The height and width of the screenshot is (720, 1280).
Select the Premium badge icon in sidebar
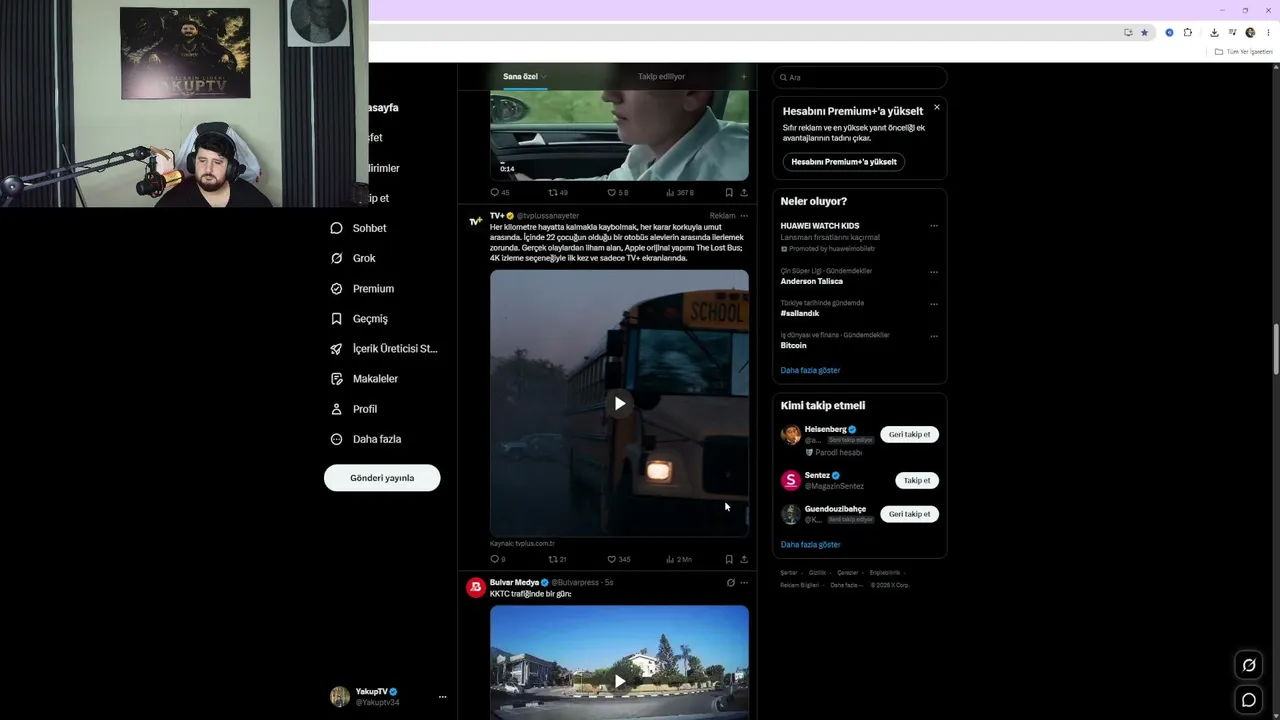[337, 288]
